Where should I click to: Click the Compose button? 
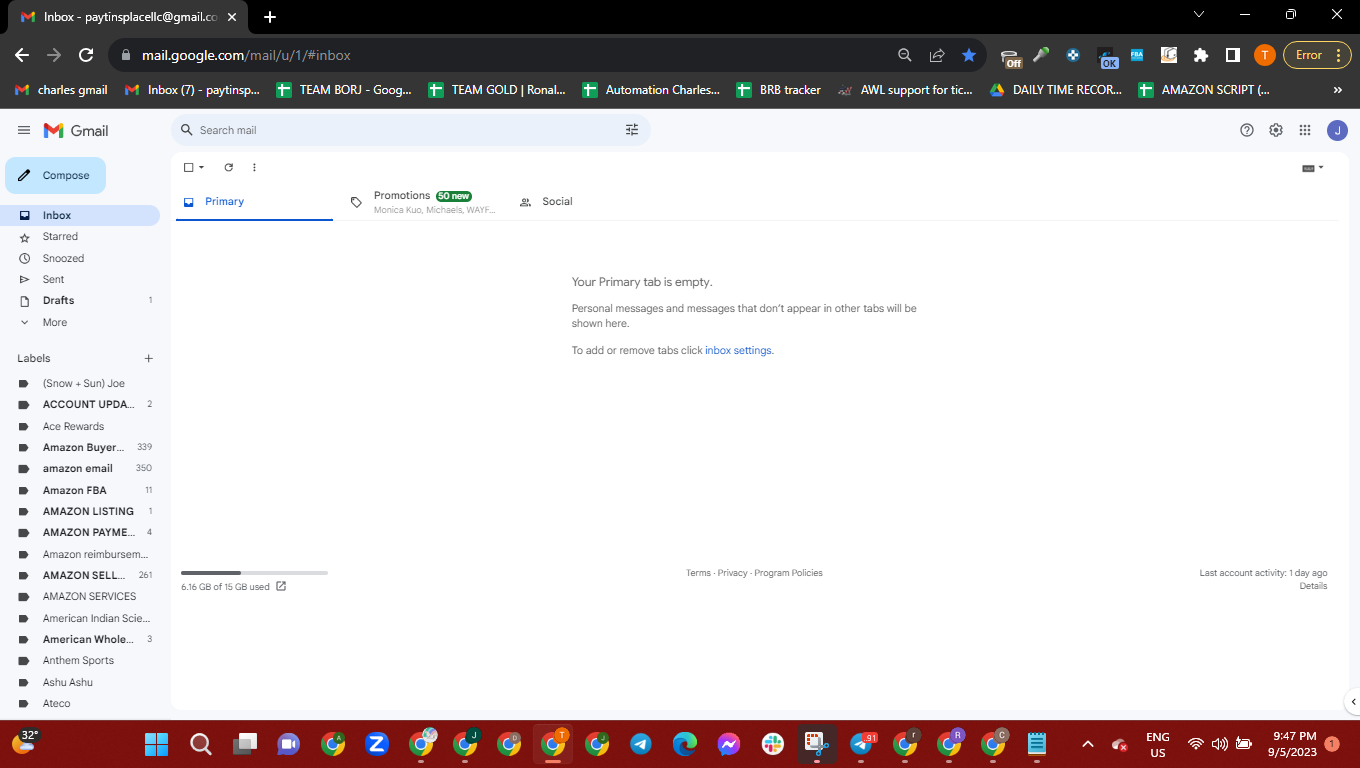click(55, 175)
